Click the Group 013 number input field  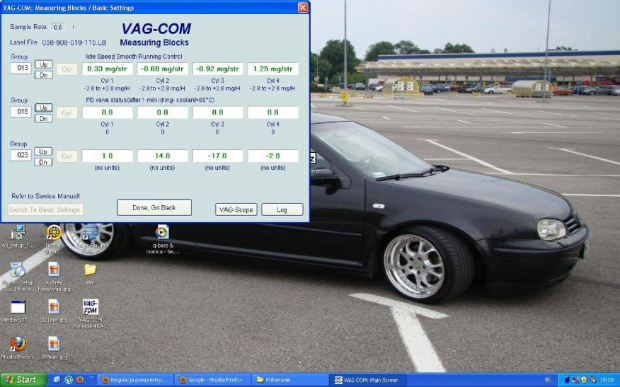tap(21, 68)
